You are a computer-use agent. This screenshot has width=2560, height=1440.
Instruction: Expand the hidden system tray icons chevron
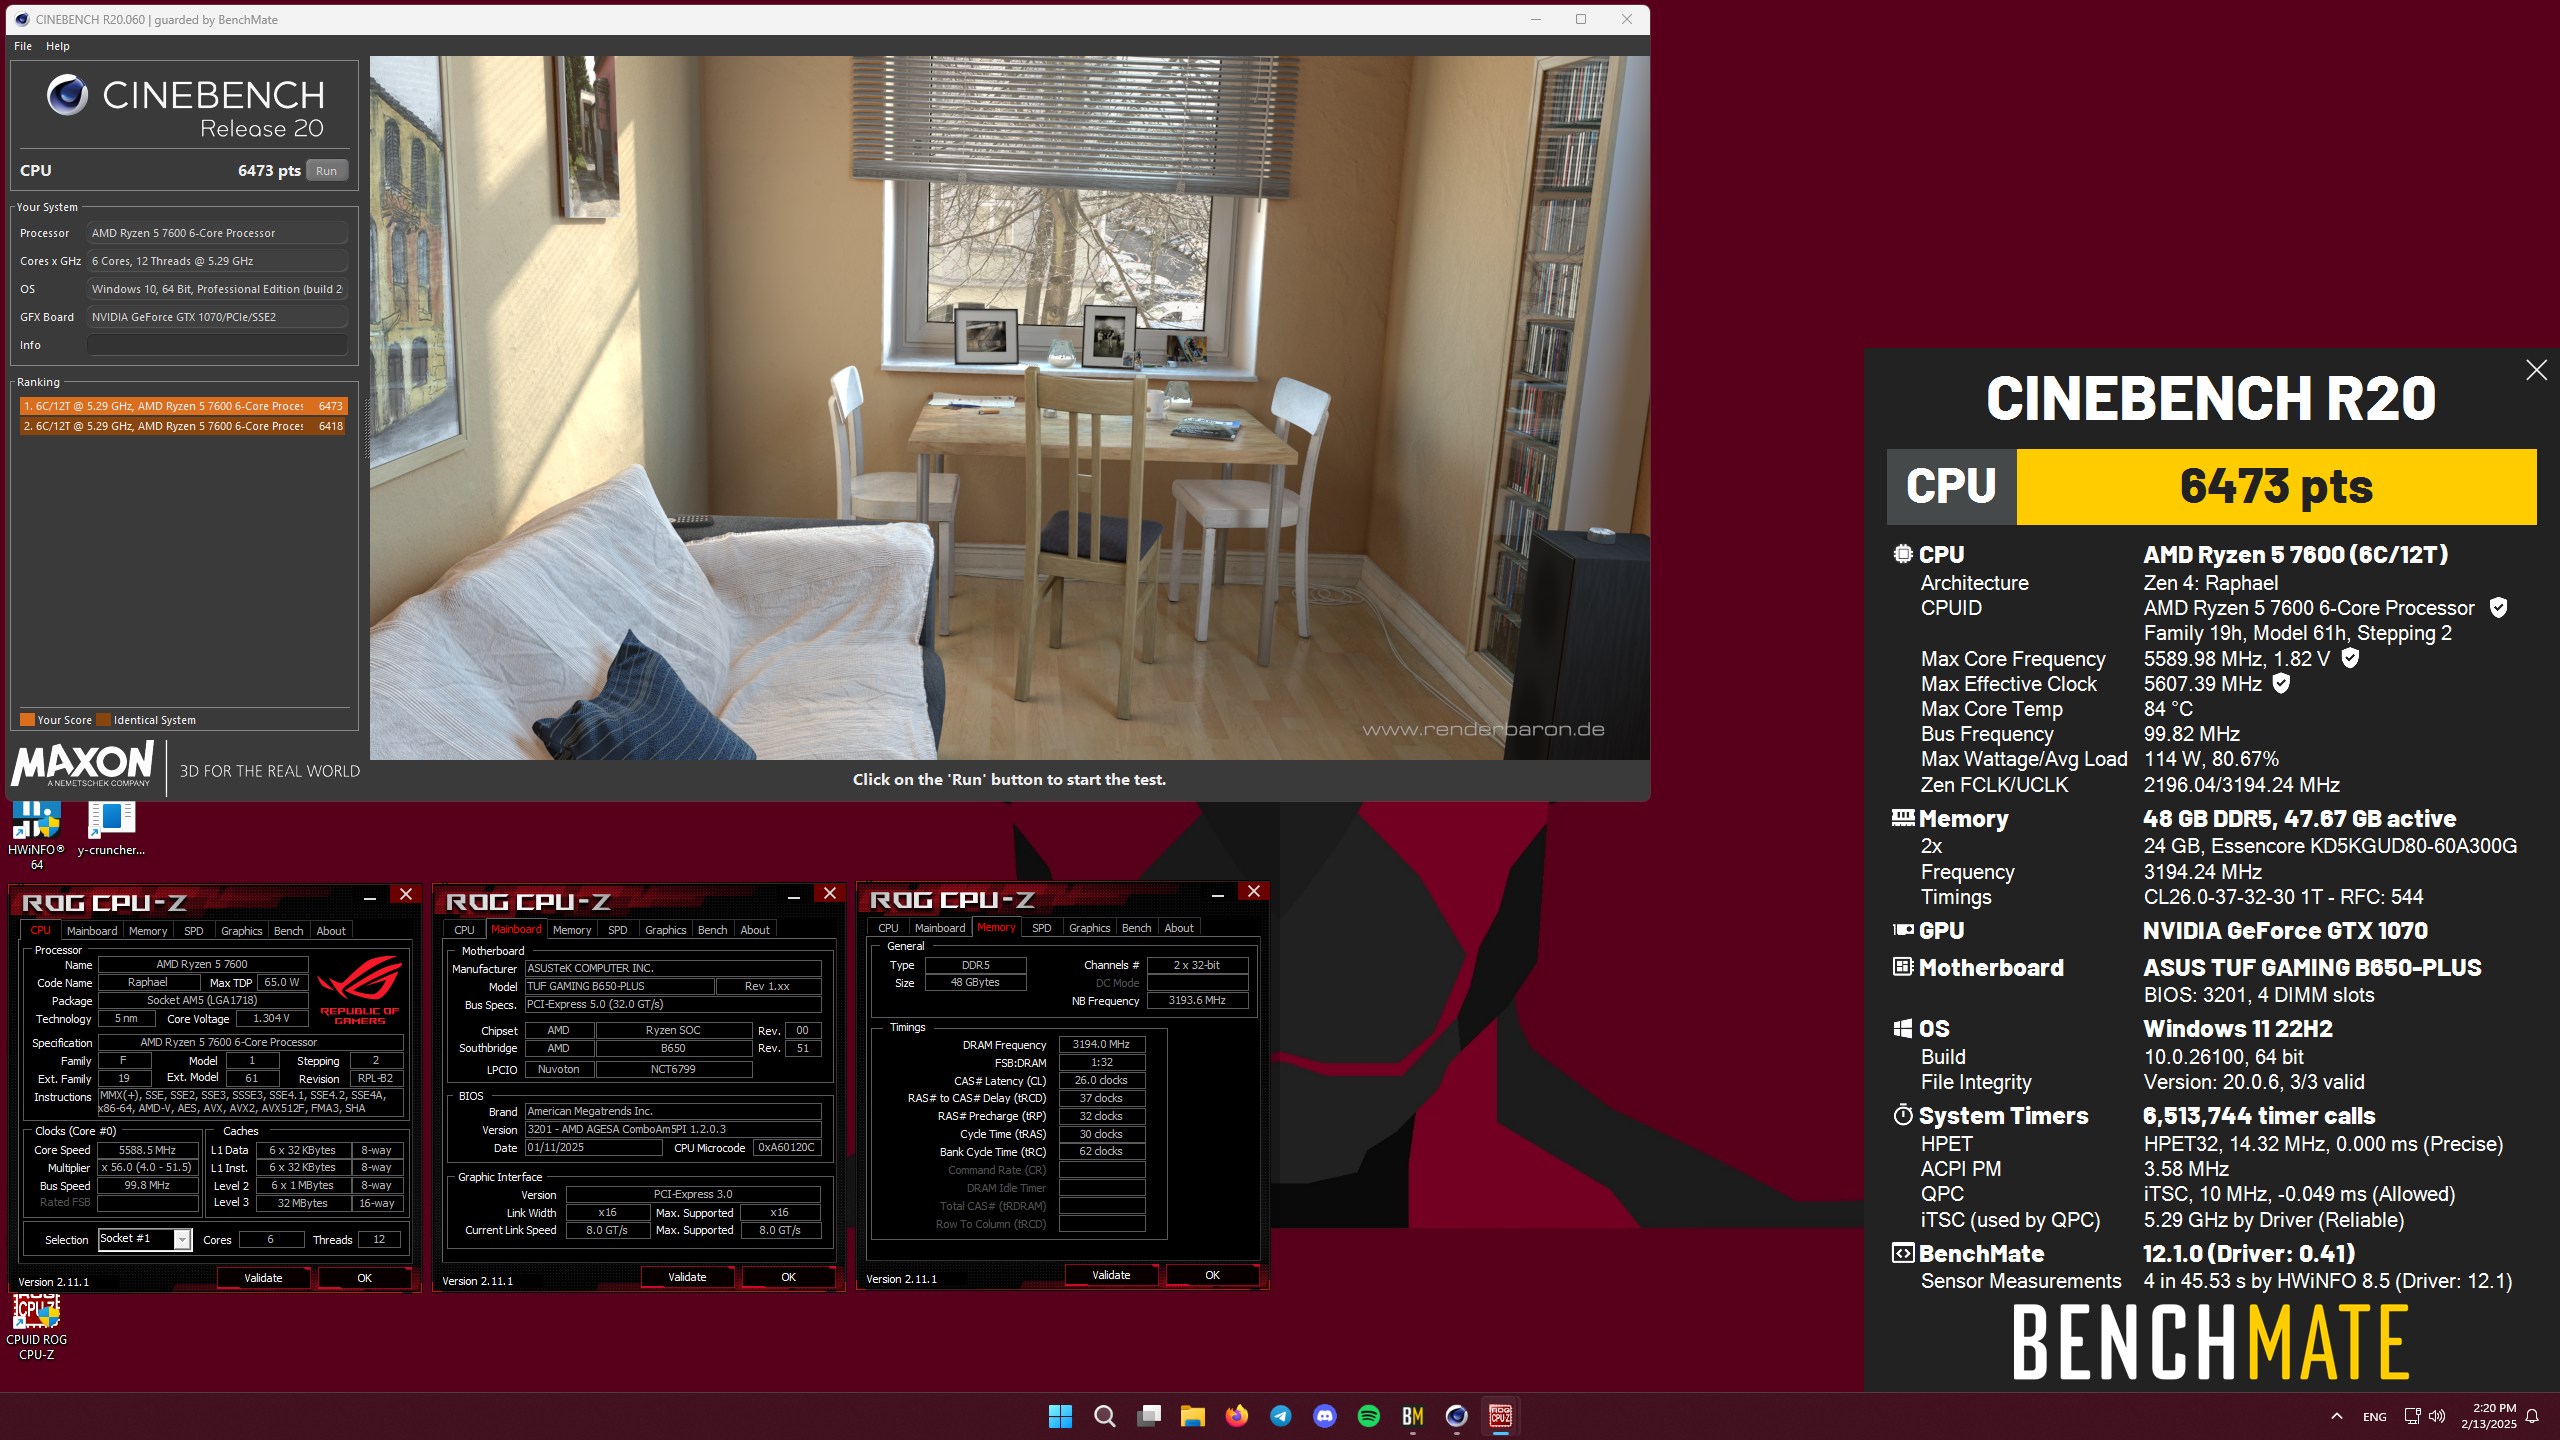click(x=2337, y=1416)
